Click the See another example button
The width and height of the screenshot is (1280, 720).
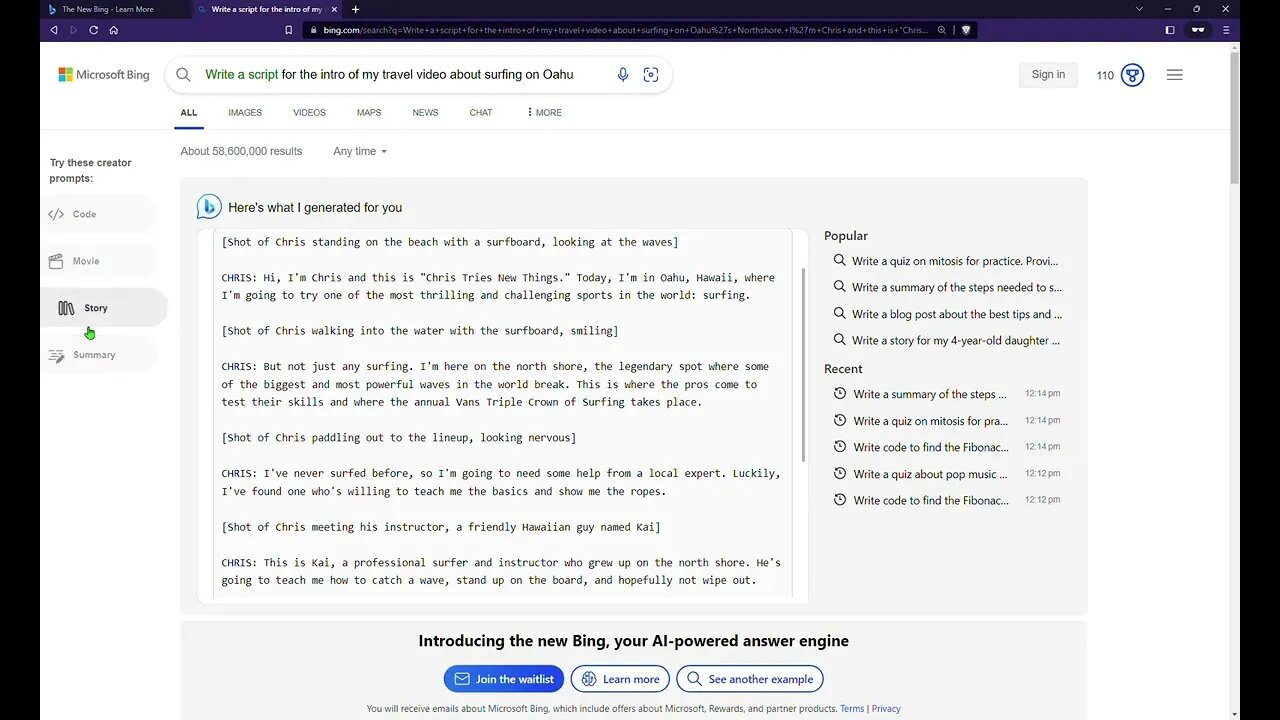750,679
